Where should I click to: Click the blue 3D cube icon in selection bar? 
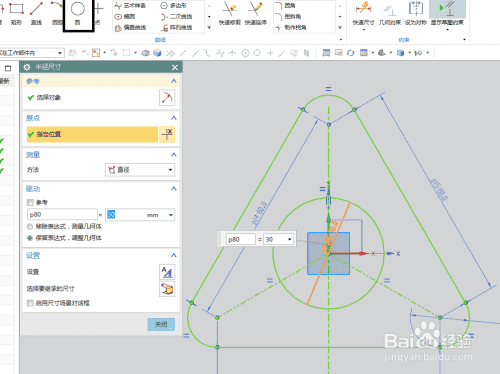(157, 53)
